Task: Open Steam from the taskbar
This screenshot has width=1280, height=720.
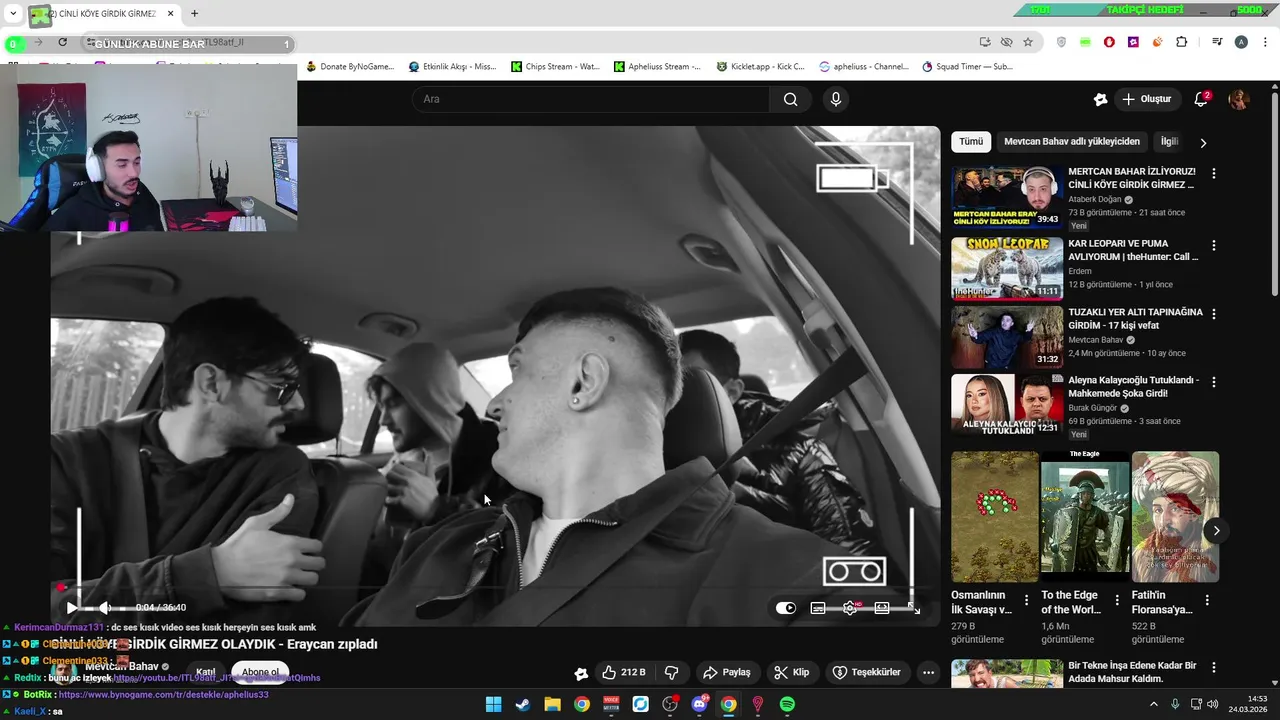Action: pyautogui.click(x=522, y=705)
